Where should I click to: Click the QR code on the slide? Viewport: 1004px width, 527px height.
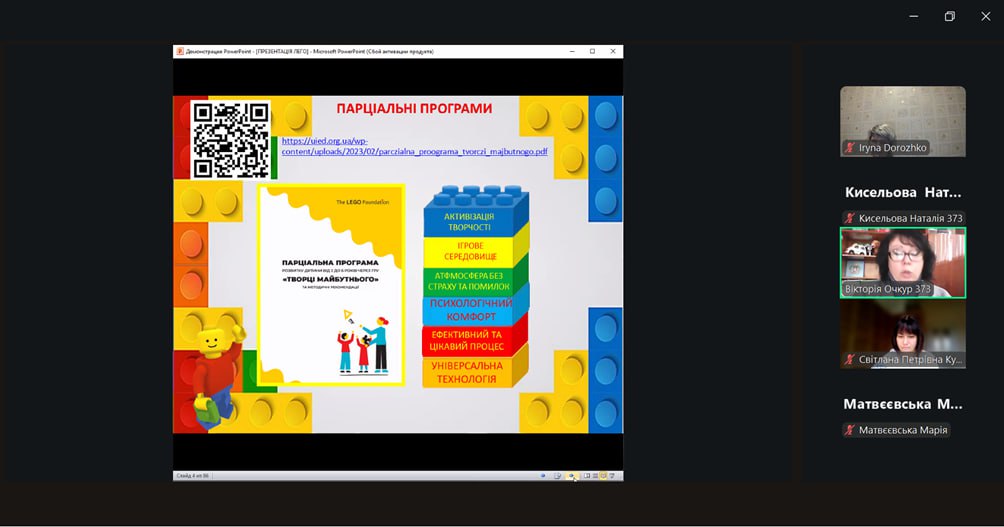pos(231,139)
